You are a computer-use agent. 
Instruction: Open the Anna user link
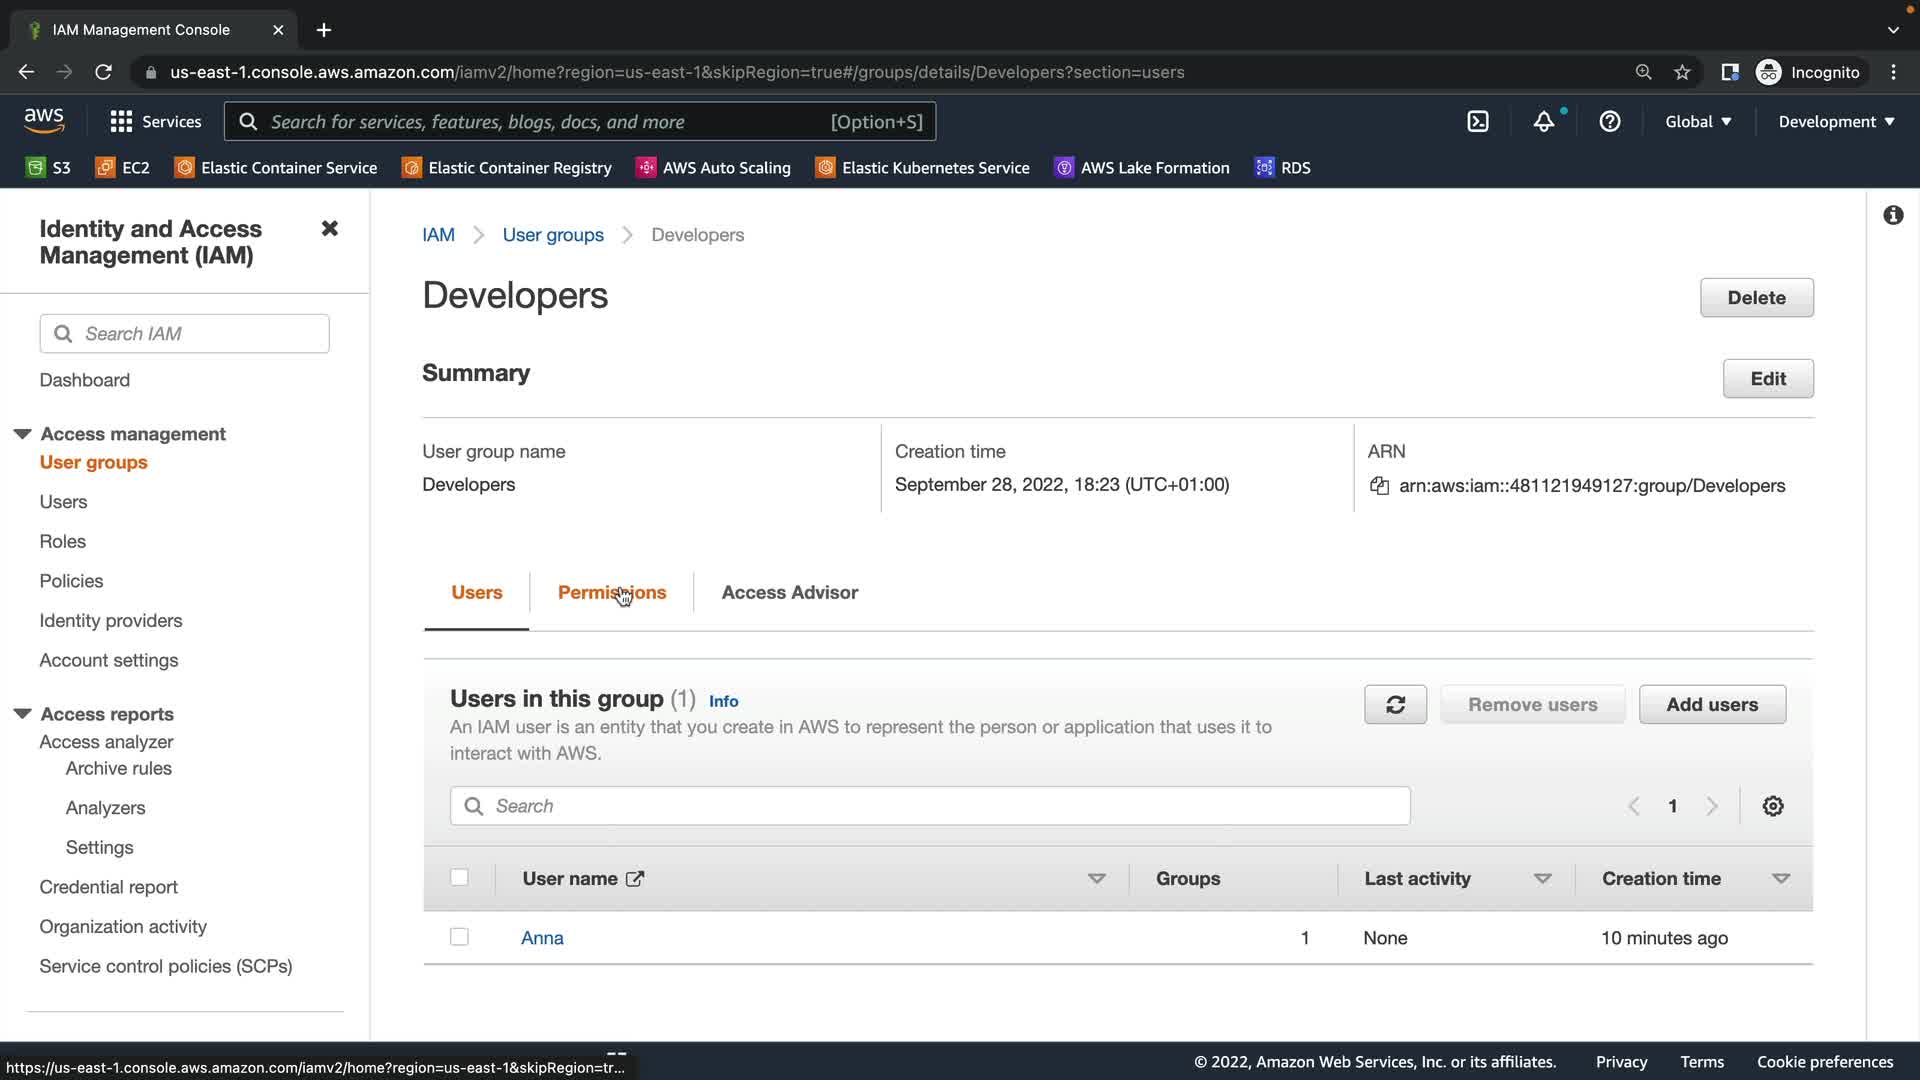542,938
